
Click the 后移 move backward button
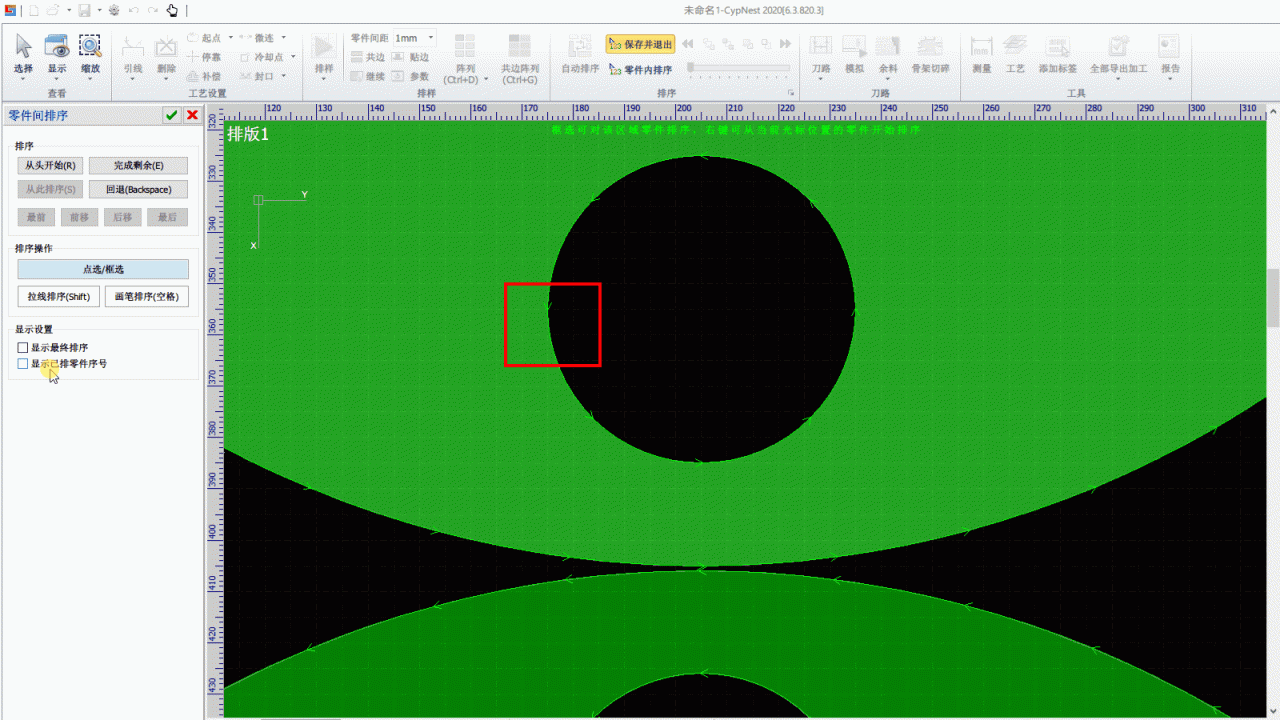[x=122, y=217]
